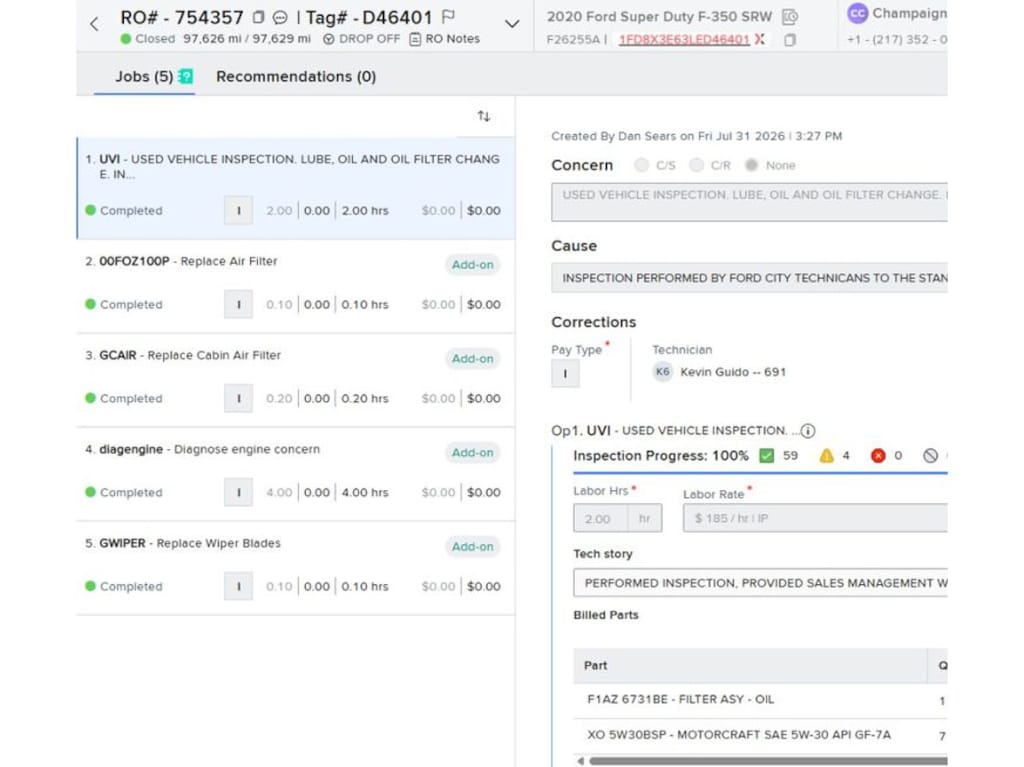The width and height of the screenshot is (1024, 767).
Task: Click the Inspection Progress 100% bar
Action: coord(760,472)
